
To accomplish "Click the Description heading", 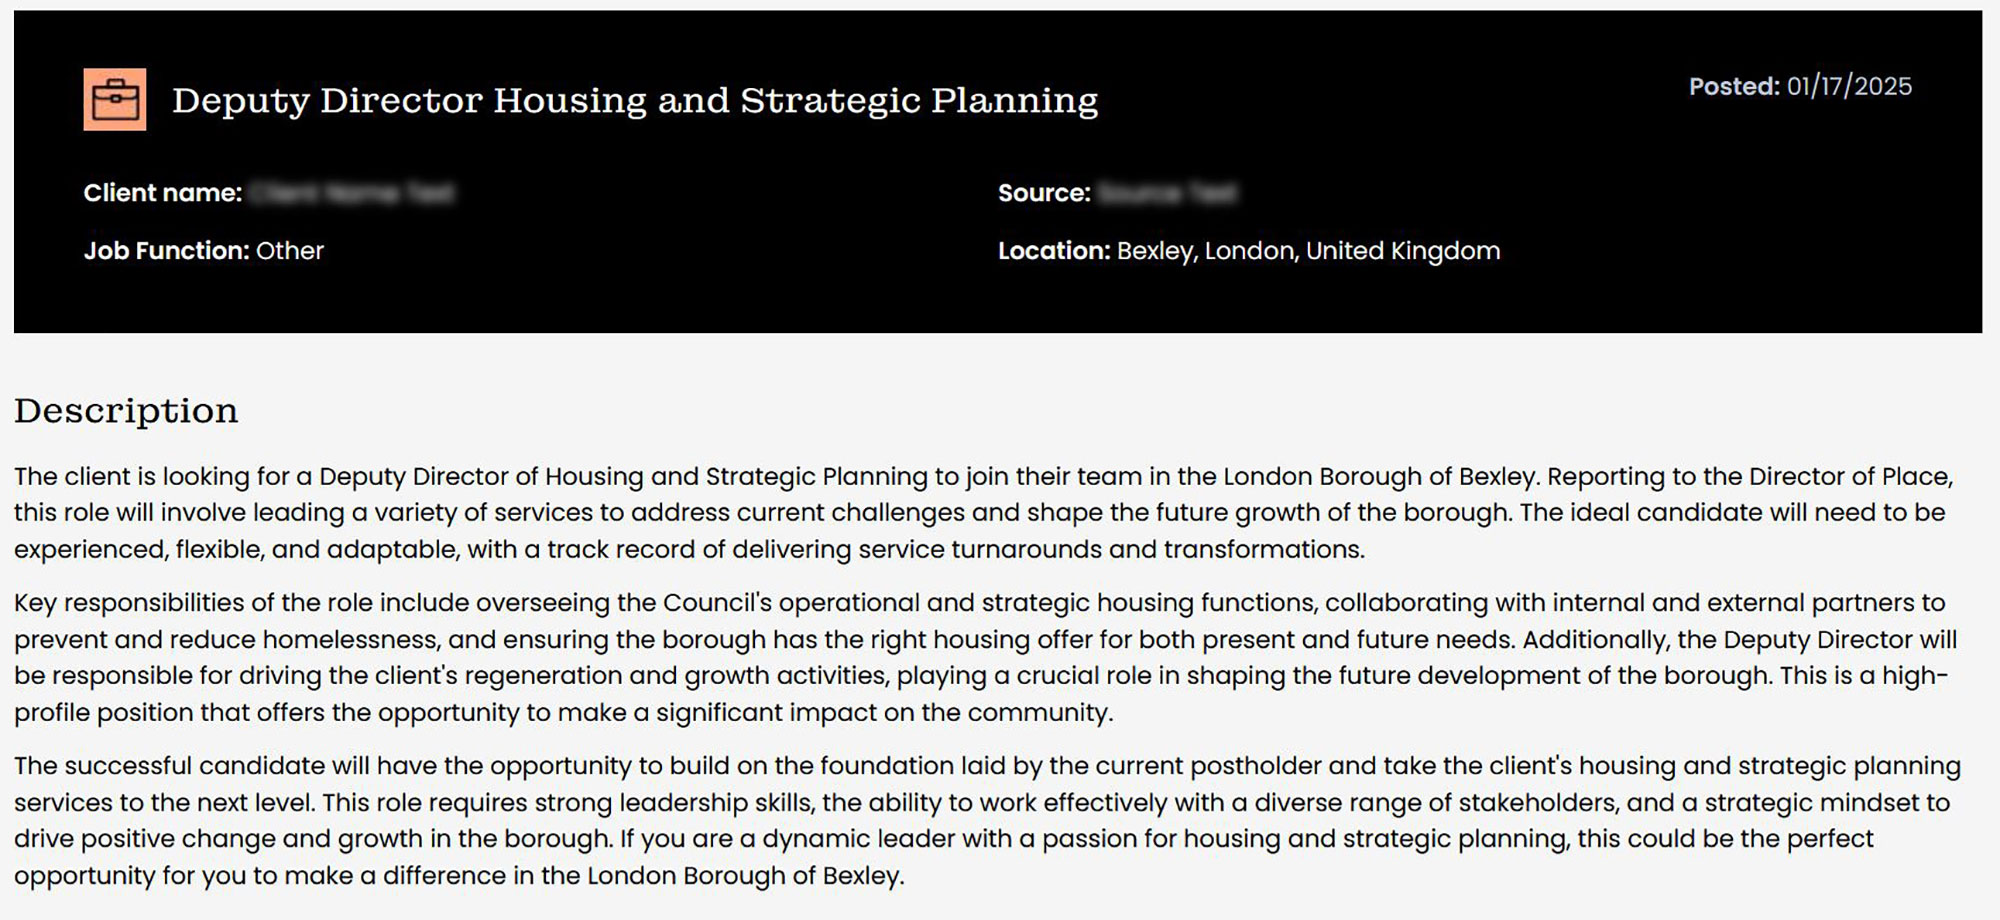I will (126, 410).
